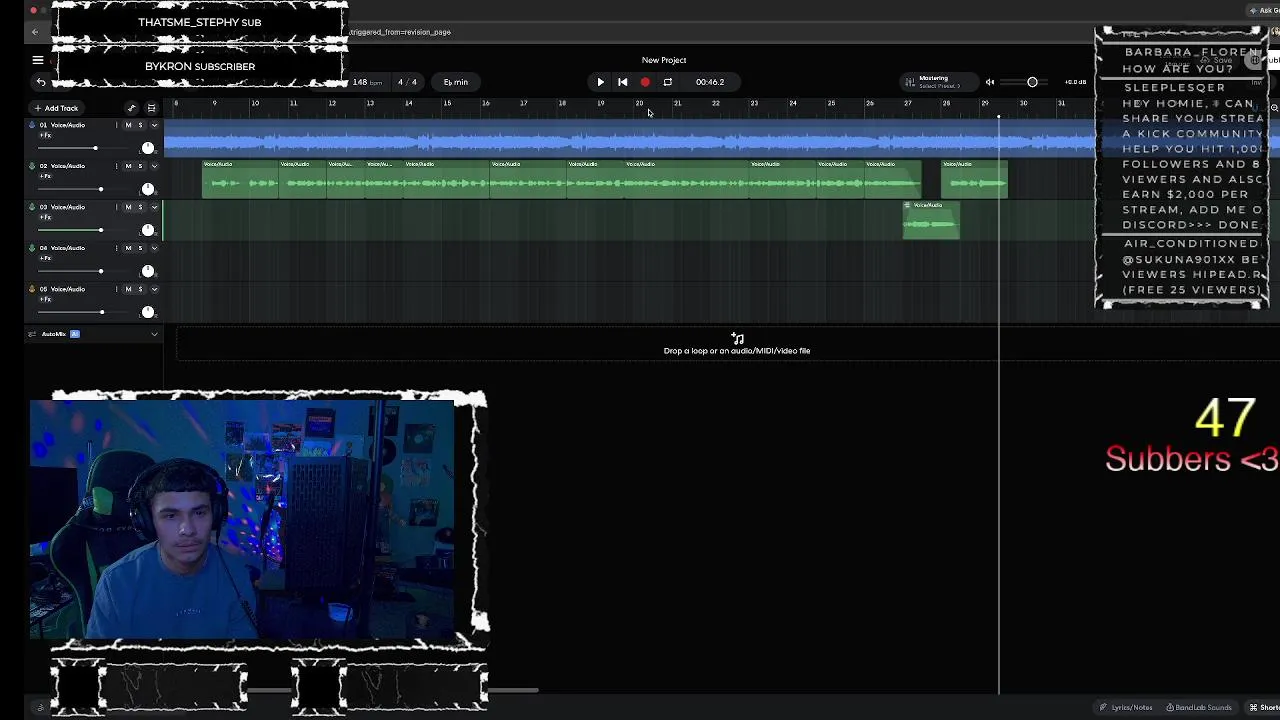The height and width of the screenshot is (720, 1280).
Task: Expand track 01 chevron
Action: pyautogui.click(x=154, y=125)
